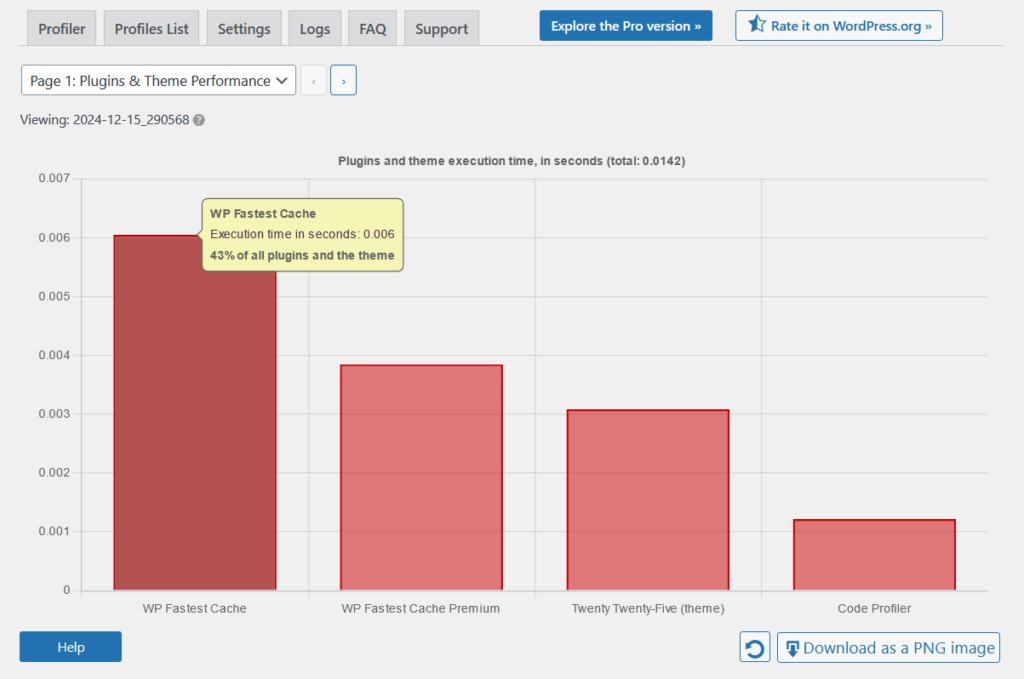The width and height of the screenshot is (1024, 679).
Task: Click the help question mark beside profile name
Action: coord(199,120)
